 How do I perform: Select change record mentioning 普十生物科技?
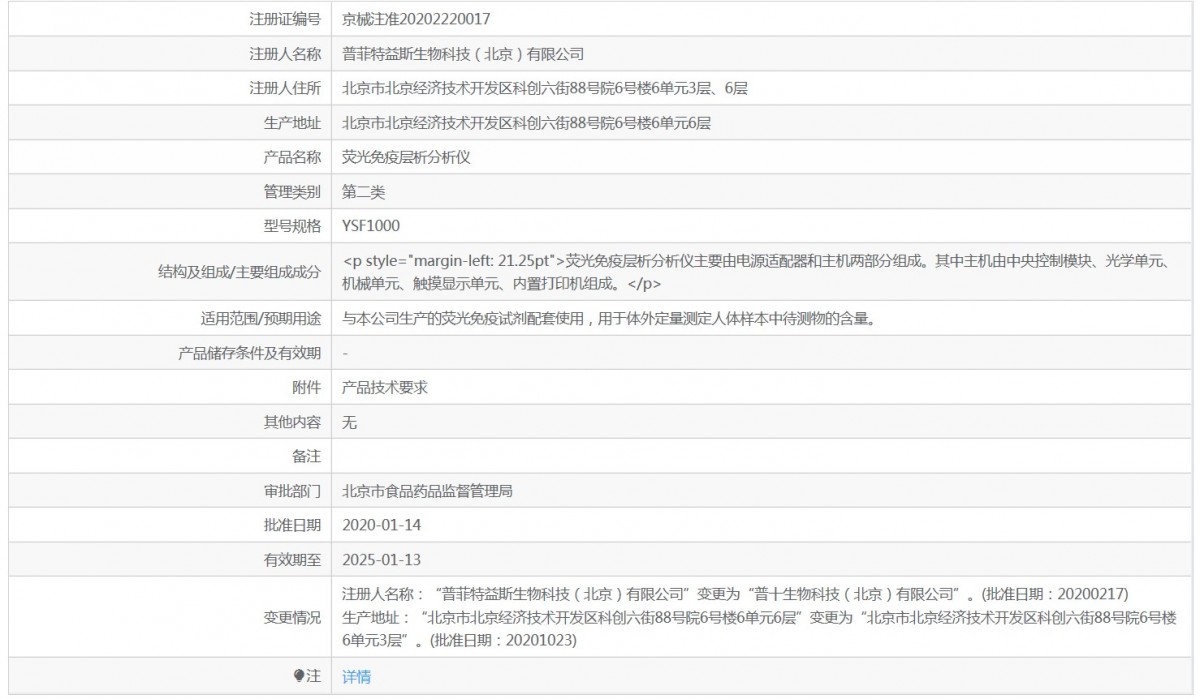pyautogui.click(x=736, y=593)
